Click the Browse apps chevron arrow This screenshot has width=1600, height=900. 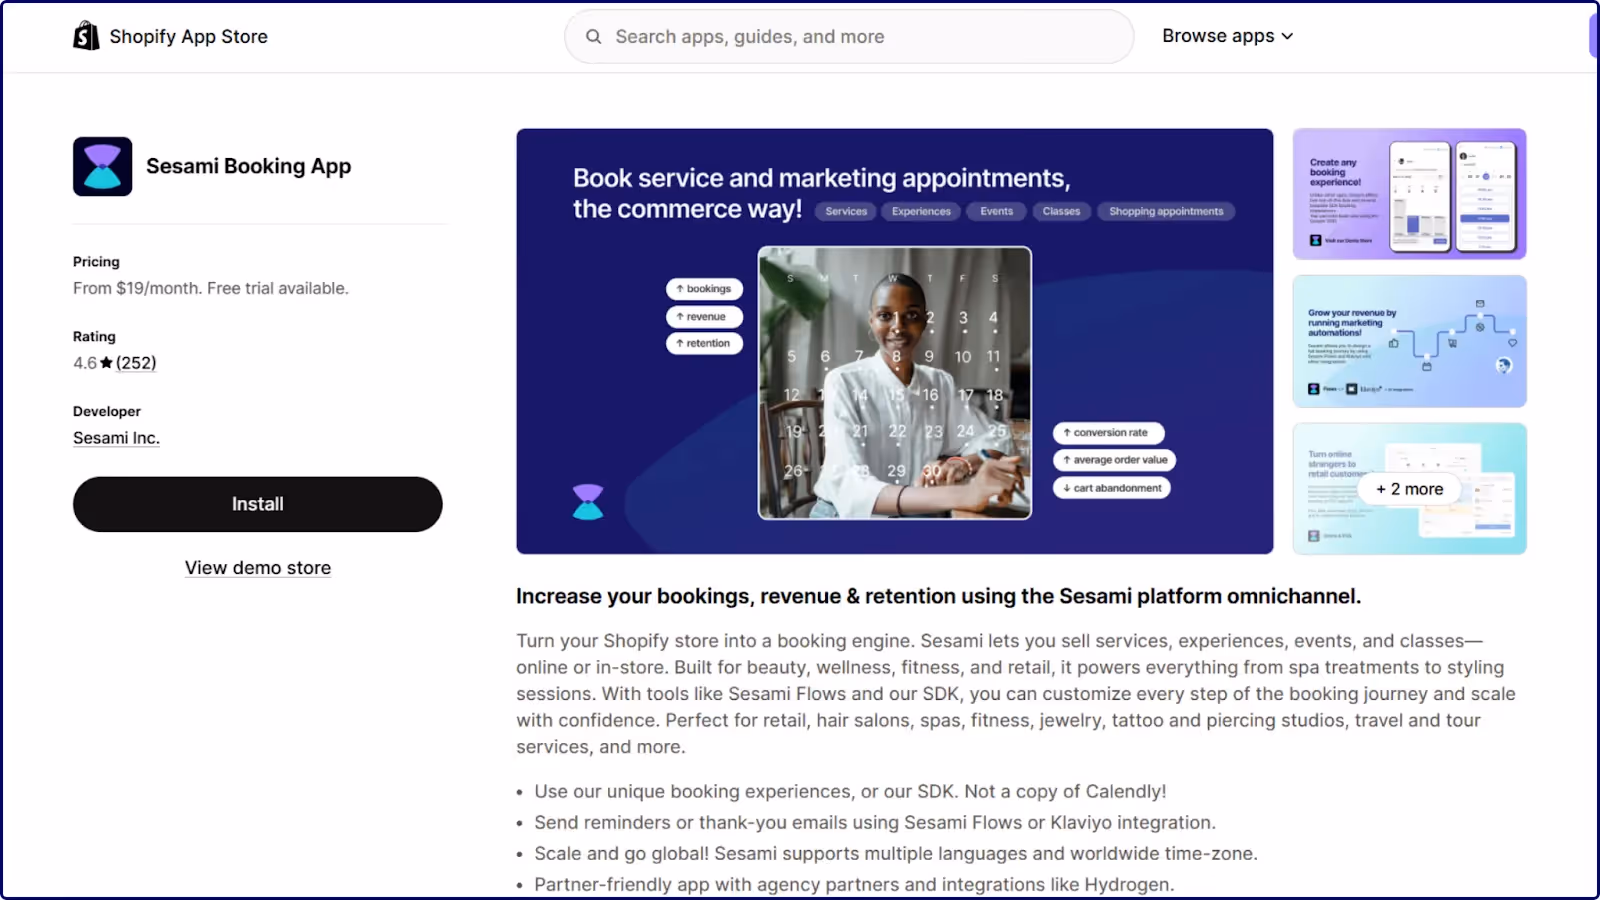click(x=1287, y=37)
